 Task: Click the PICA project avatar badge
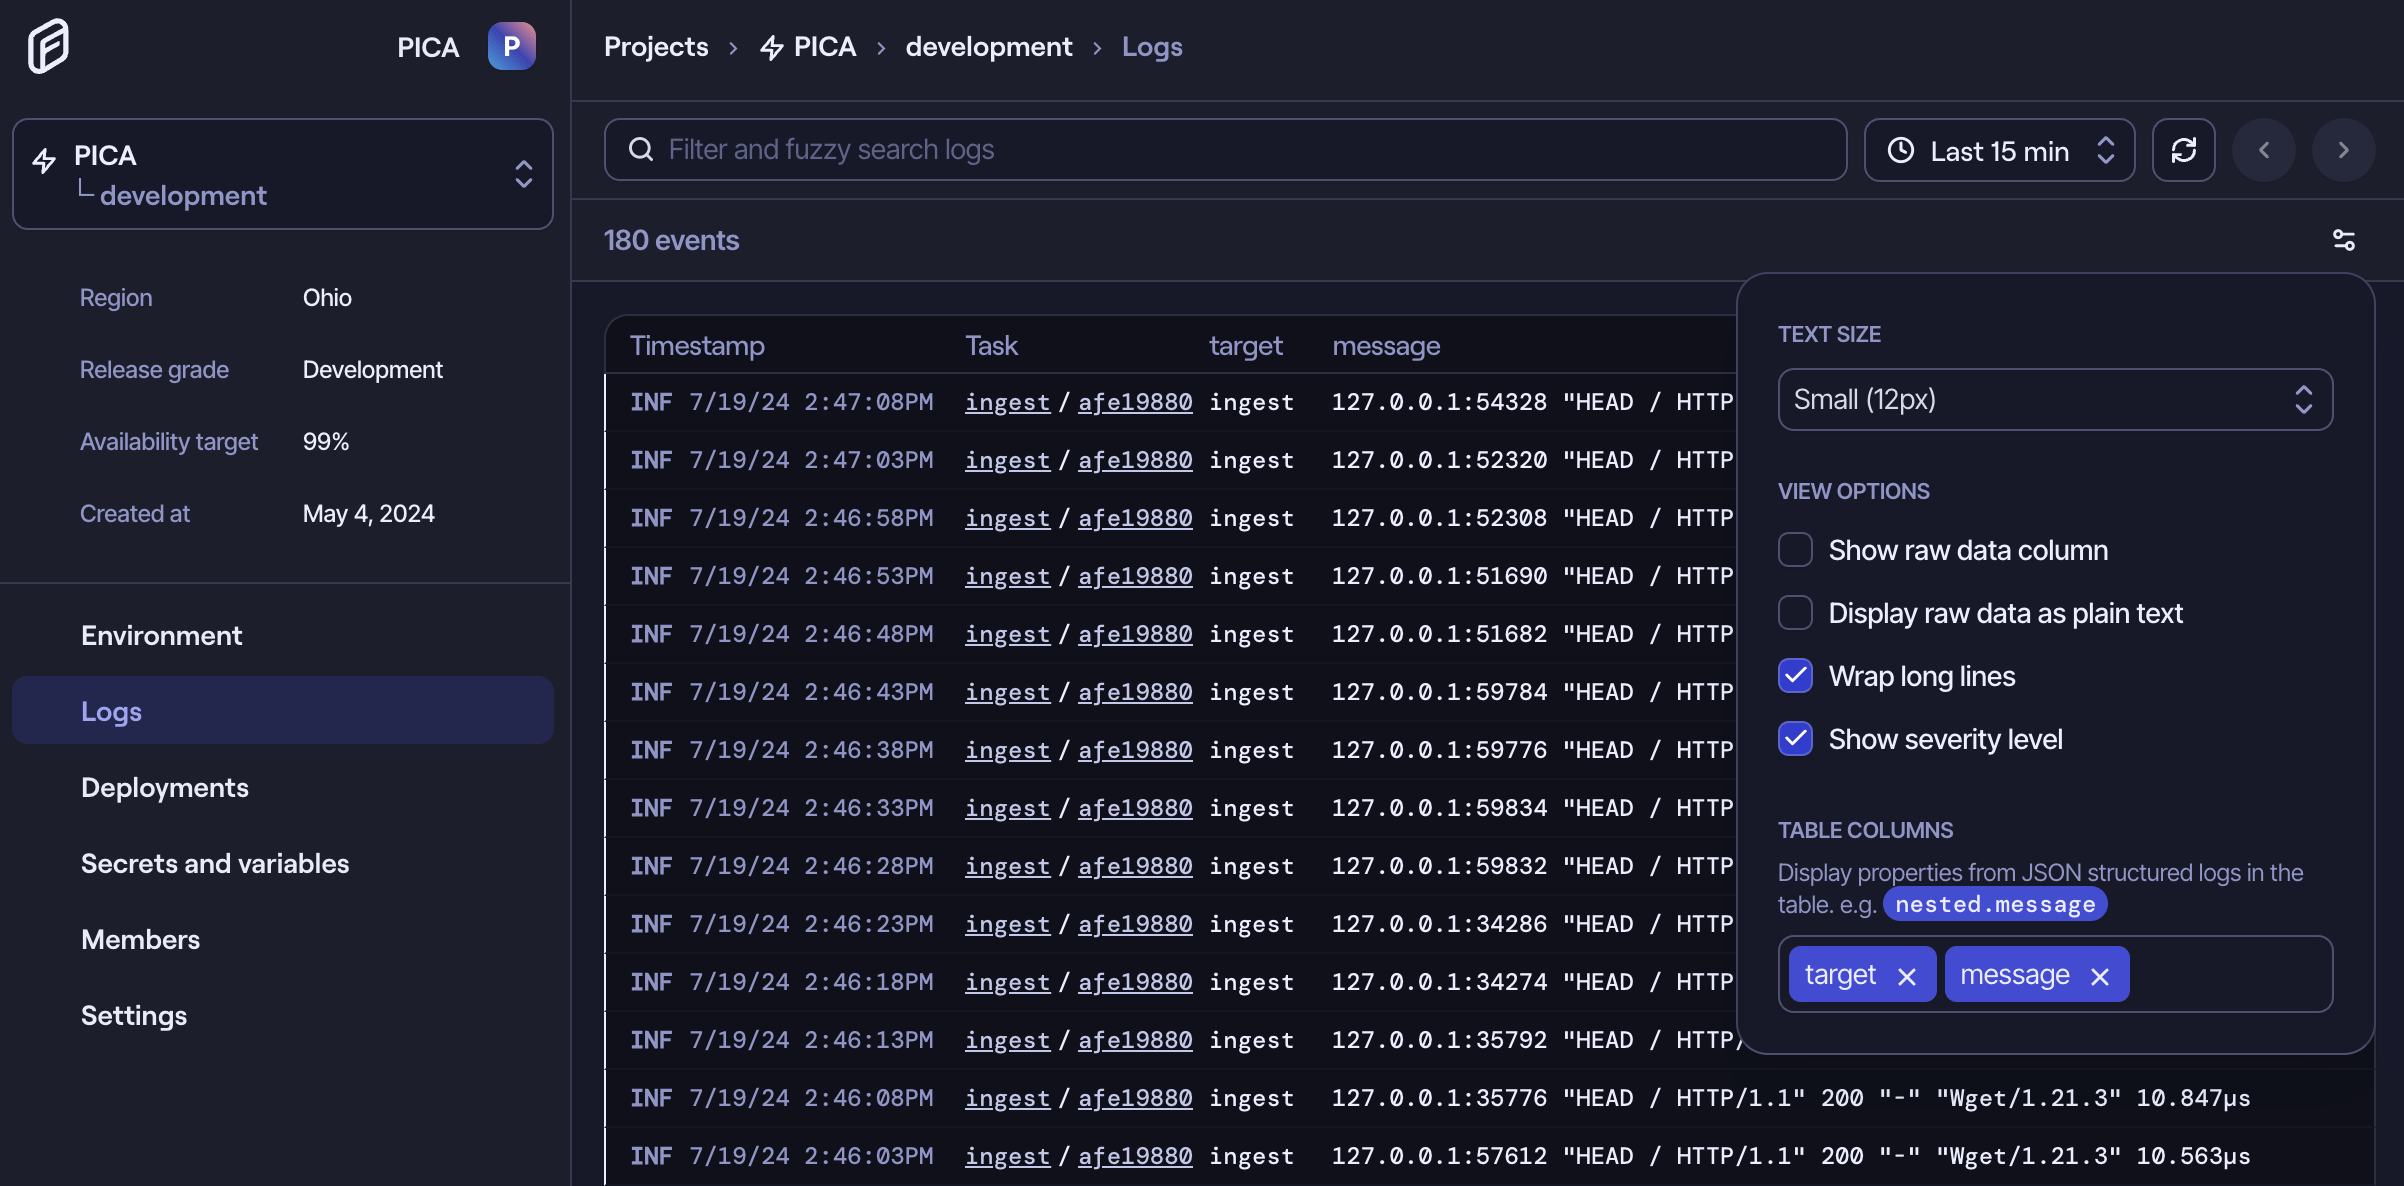[511, 45]
